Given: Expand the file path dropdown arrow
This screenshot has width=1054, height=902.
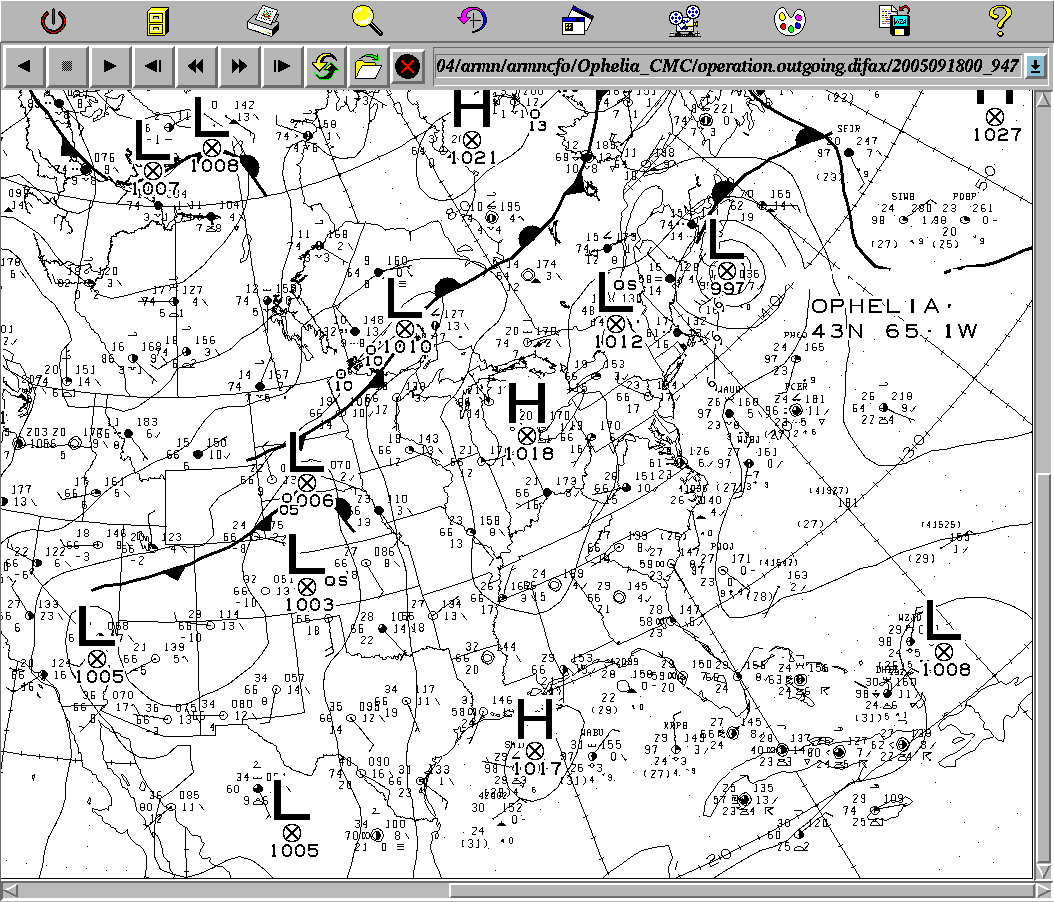Looking at the screenshot, I should 1035,67.
